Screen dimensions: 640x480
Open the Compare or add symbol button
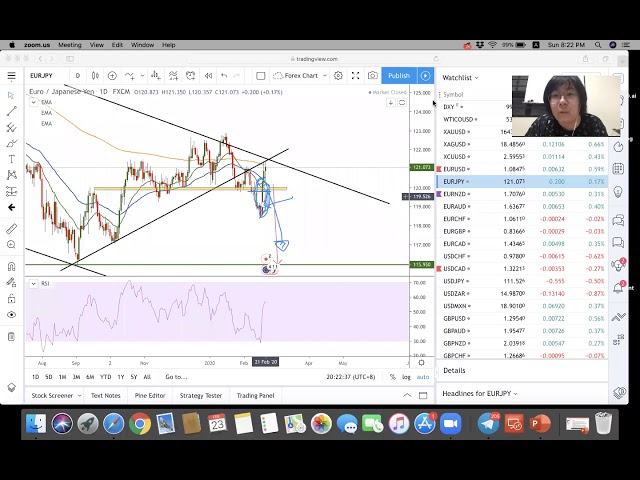pyautogui.click(x=112, y=76)
